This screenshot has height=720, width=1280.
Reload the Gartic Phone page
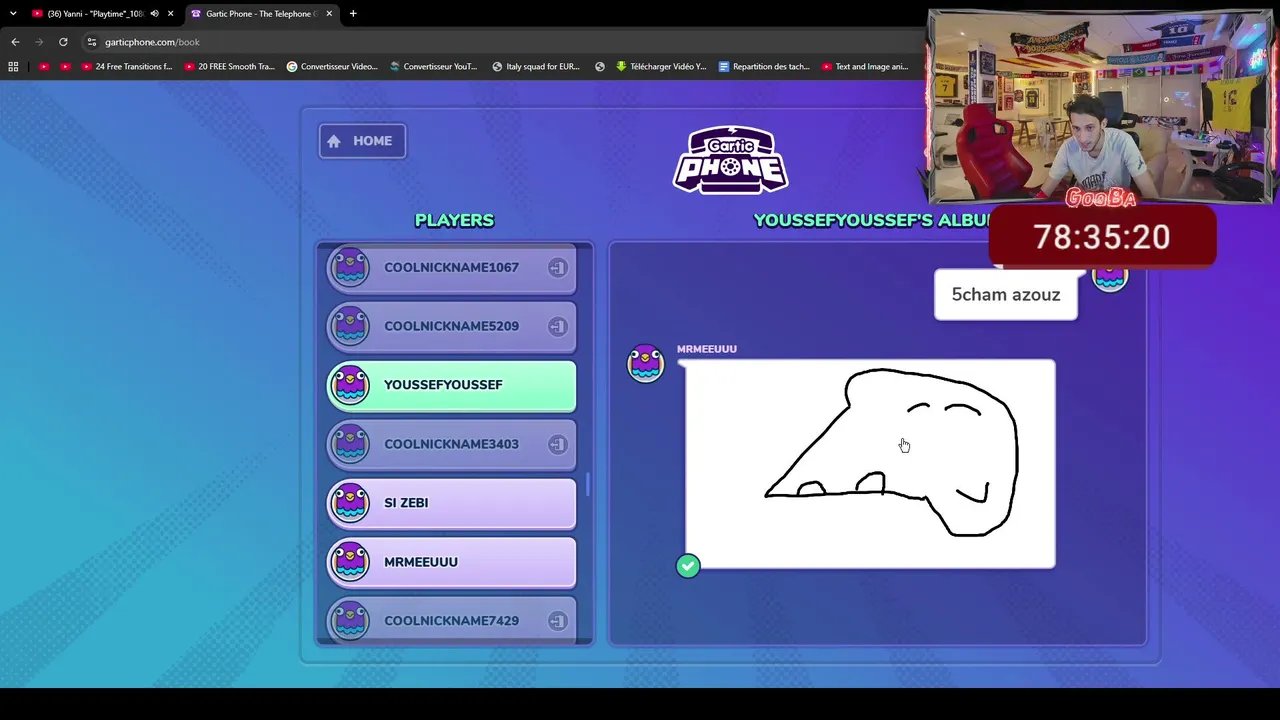pyautogui.click(x=63, y=42)
